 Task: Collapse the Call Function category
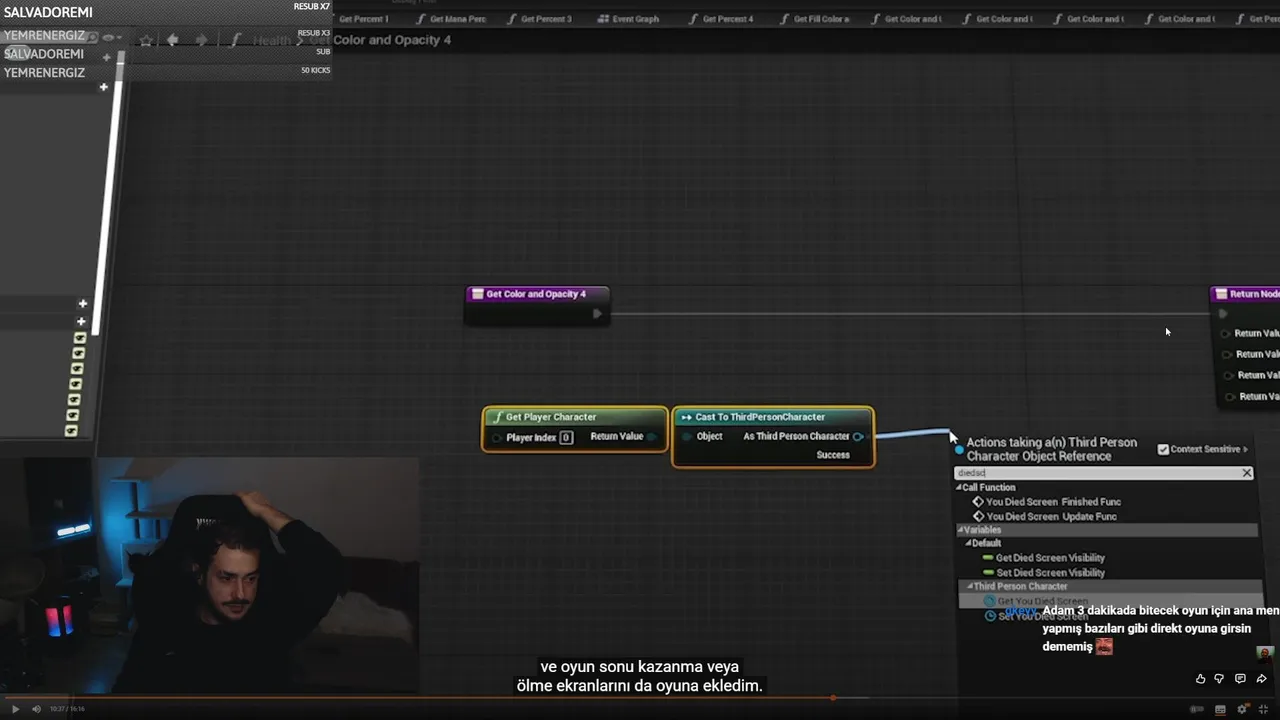[x=959, y=488]
